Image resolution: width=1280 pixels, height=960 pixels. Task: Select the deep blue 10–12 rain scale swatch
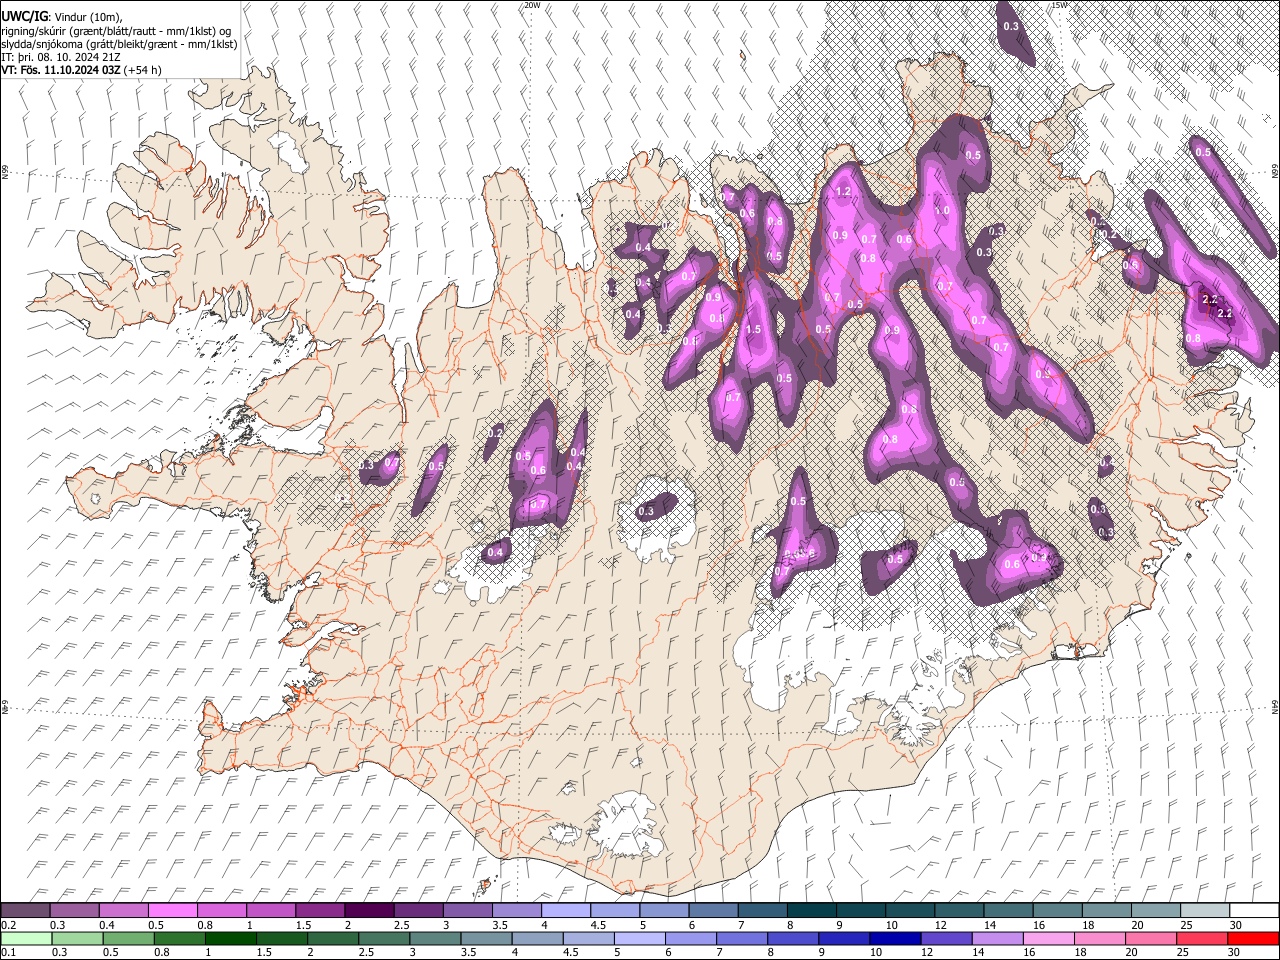tap(896, 938)
